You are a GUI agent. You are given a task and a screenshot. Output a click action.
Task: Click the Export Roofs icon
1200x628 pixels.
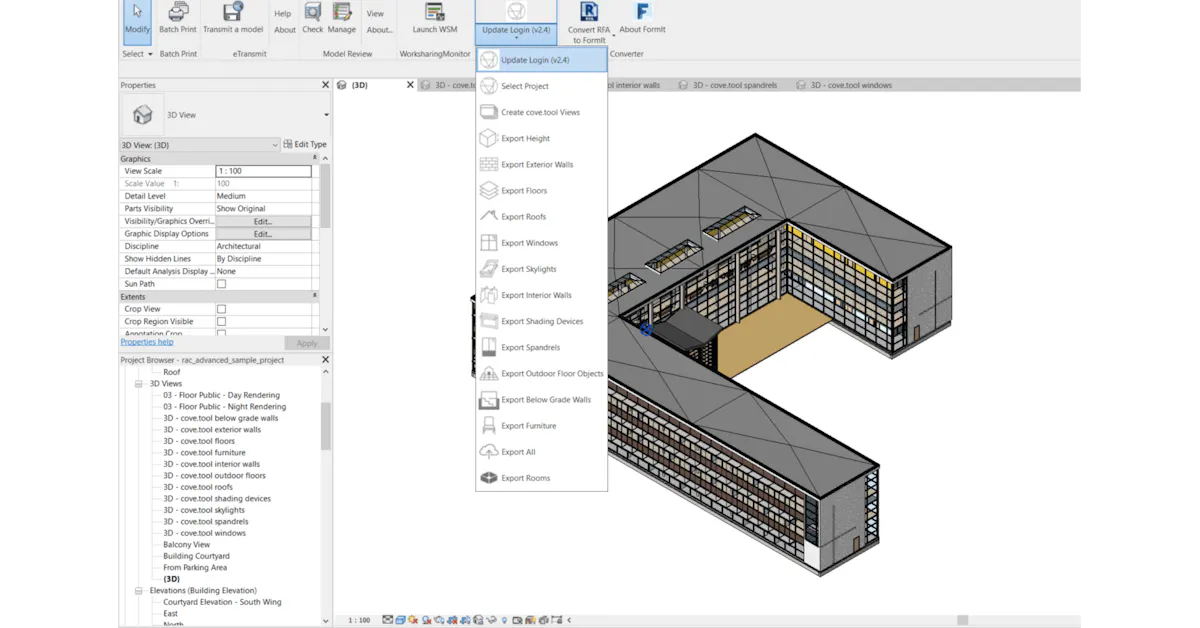(488, 216)
